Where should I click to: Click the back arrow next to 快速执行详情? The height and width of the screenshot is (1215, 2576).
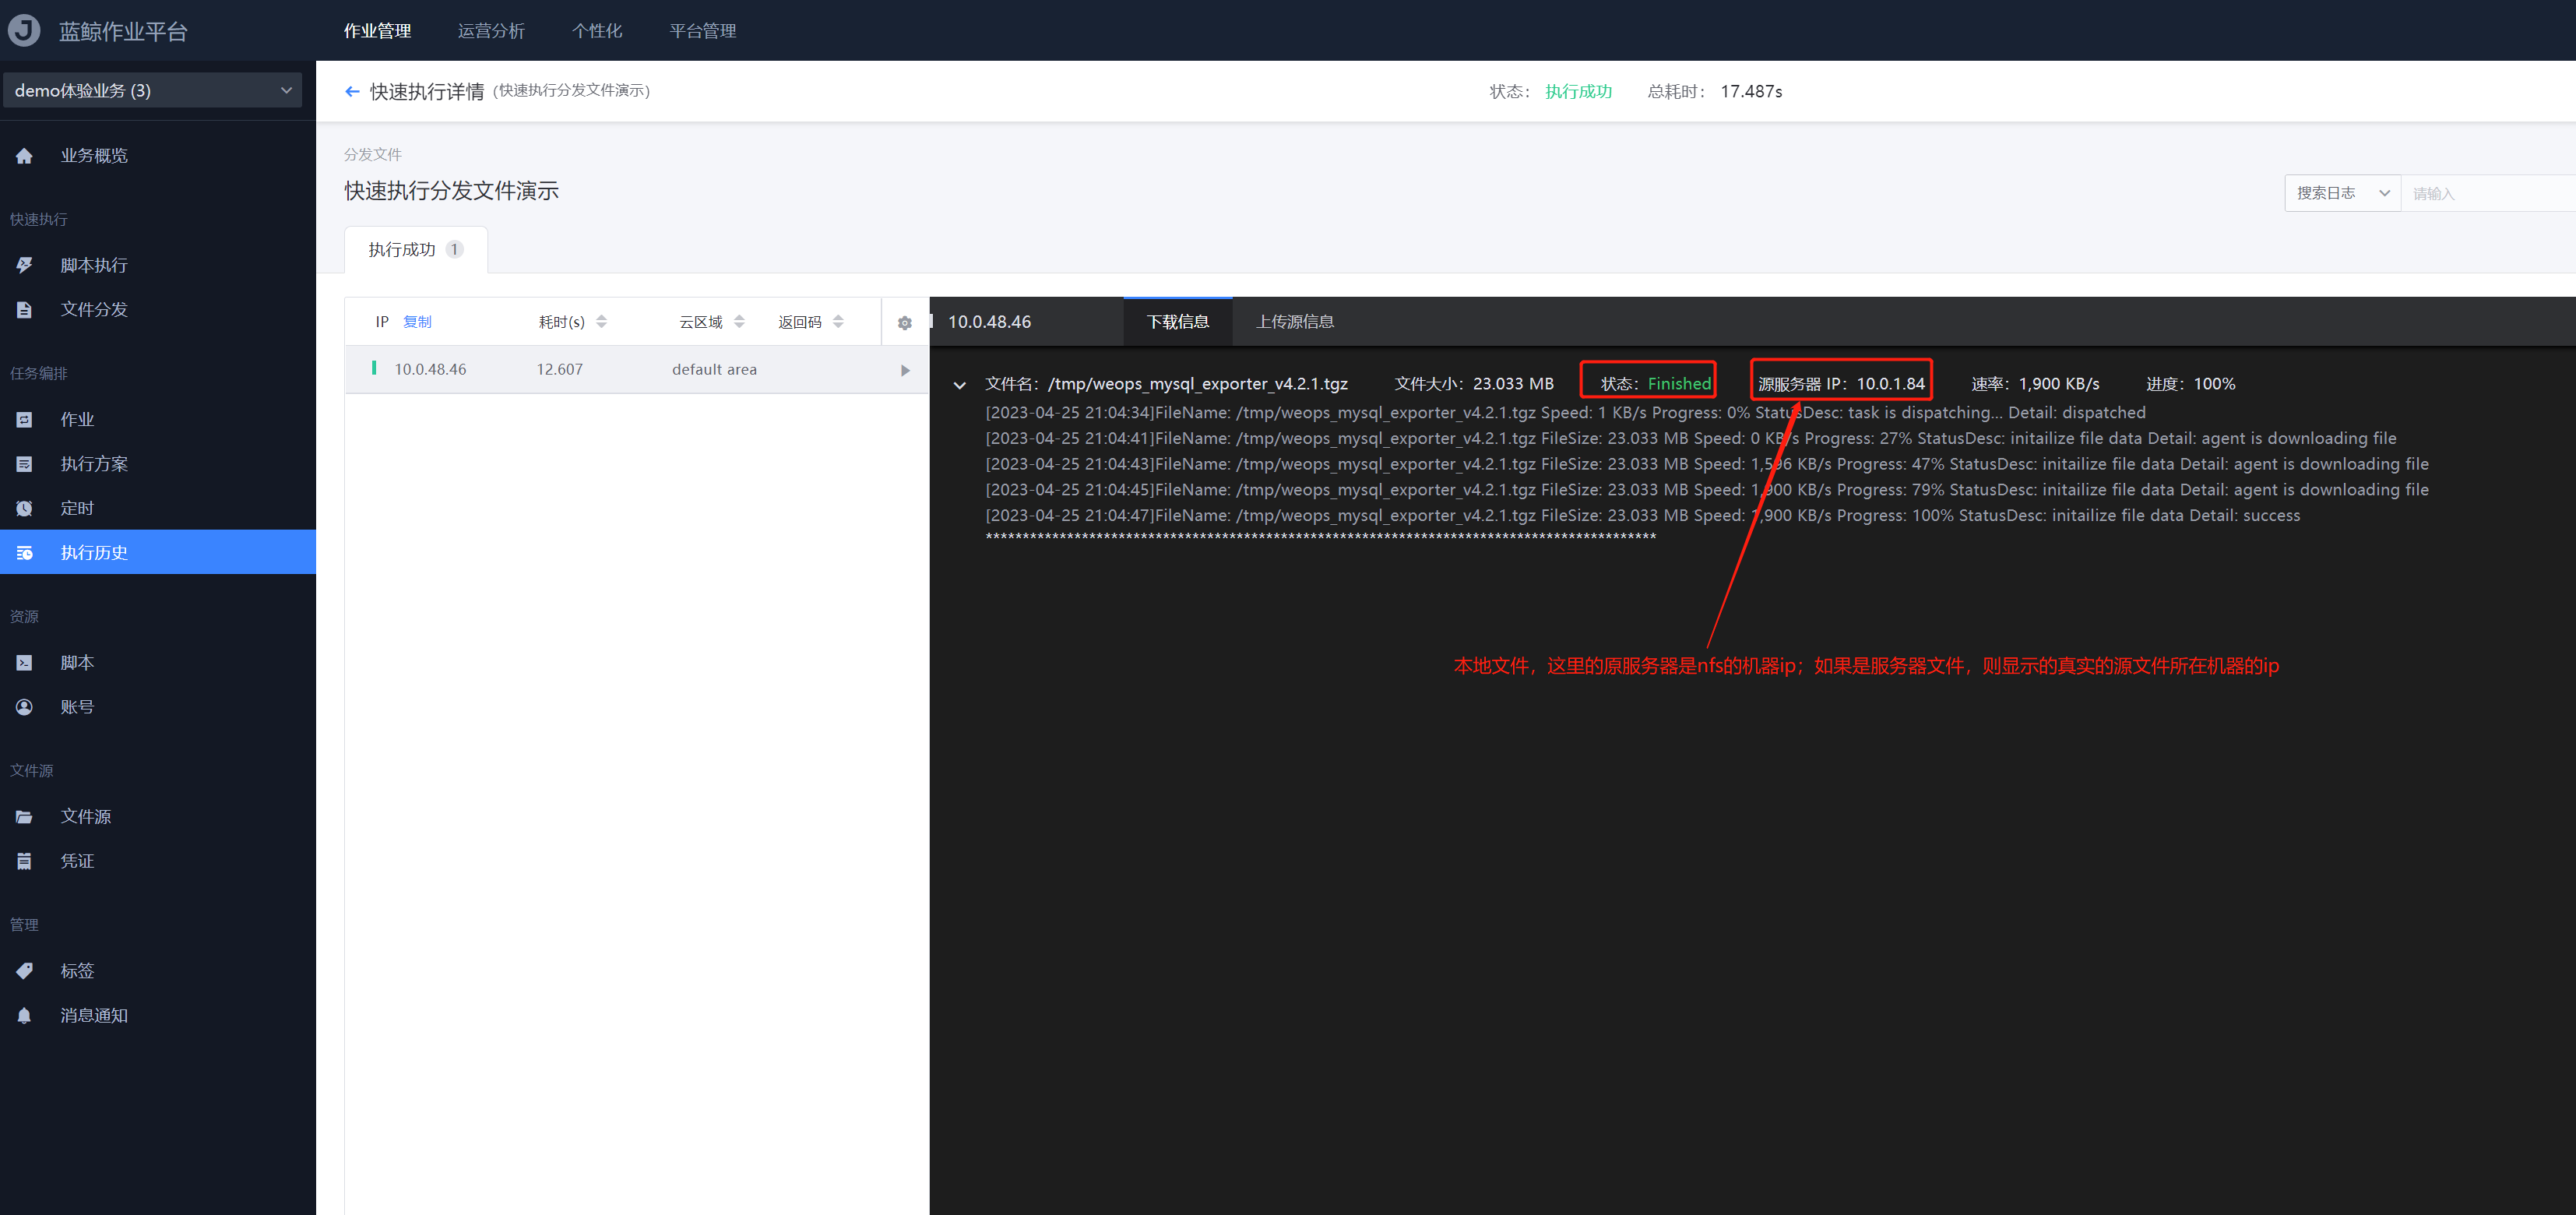coord(352,92)
